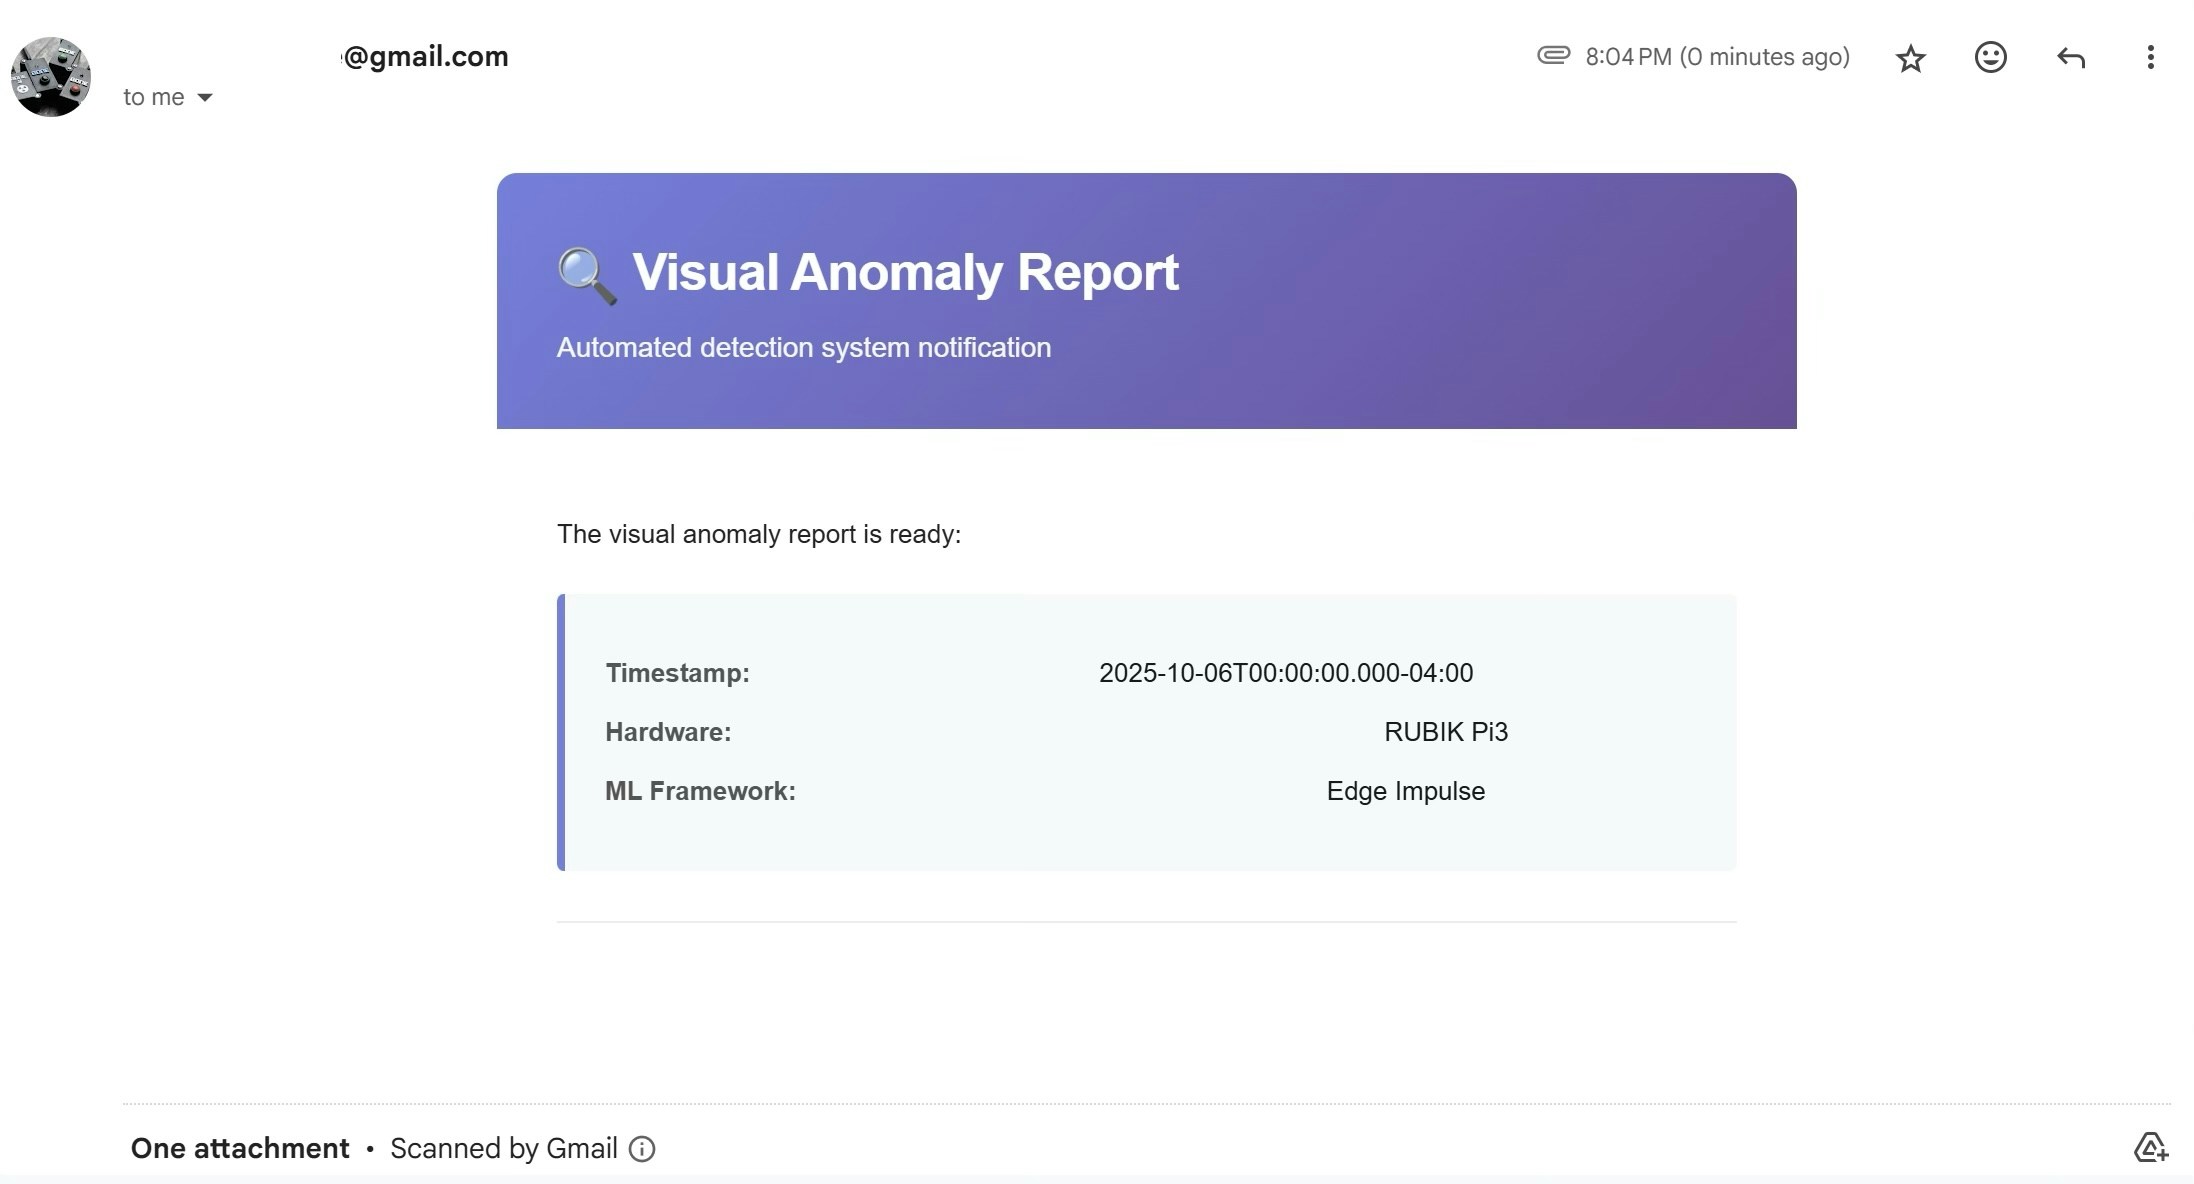This screenshot has width=2194, height=1184.
Task: Click the 'One attachment' label
Action: tap(240, 1148)
